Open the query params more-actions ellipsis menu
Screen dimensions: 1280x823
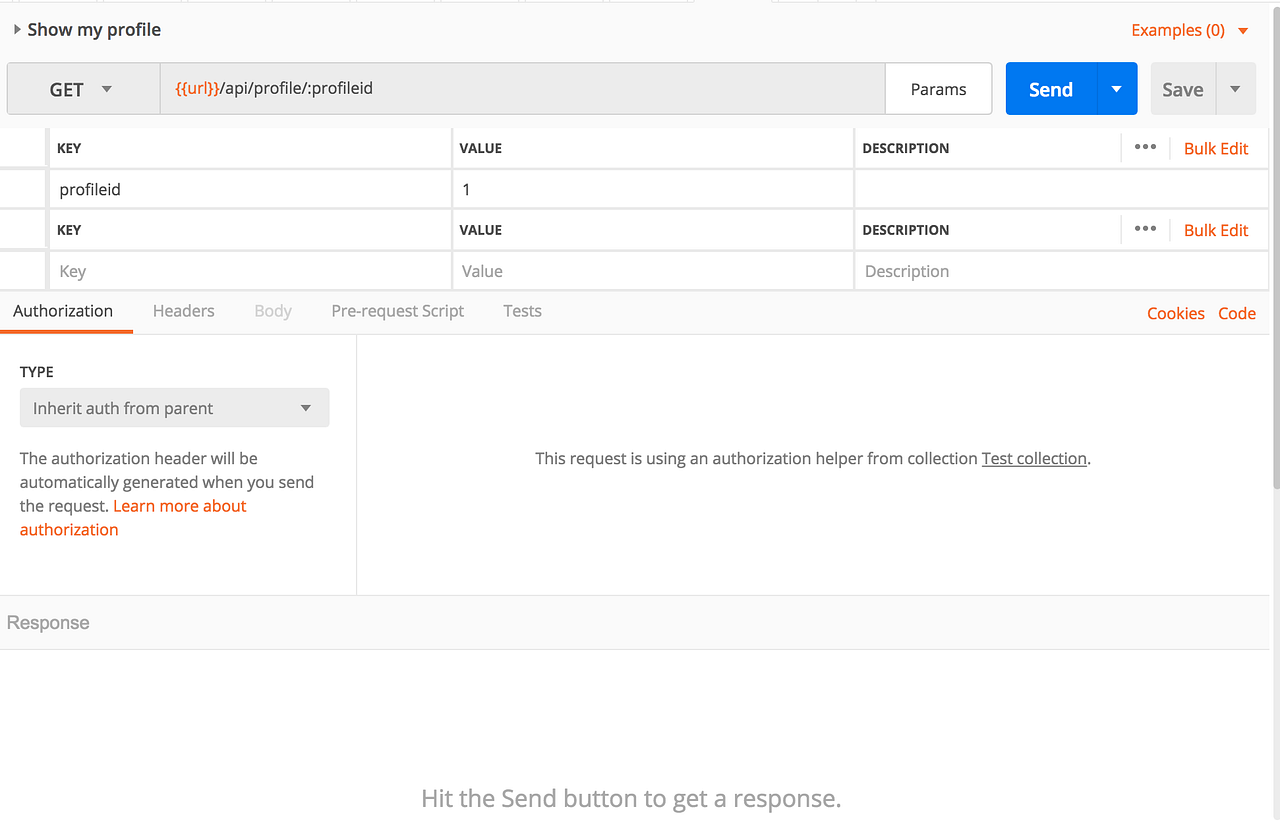click(x=1144, y=229)
